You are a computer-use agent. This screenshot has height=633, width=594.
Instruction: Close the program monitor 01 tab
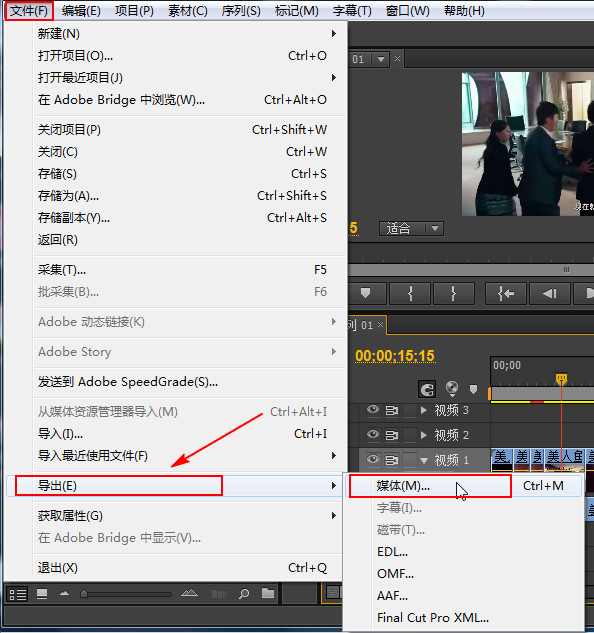pyautogui.click(x=397, y=59)
